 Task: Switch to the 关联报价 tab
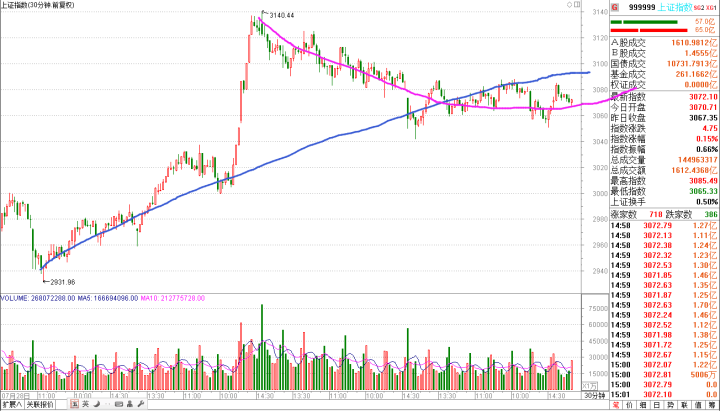tap(40, 406)
